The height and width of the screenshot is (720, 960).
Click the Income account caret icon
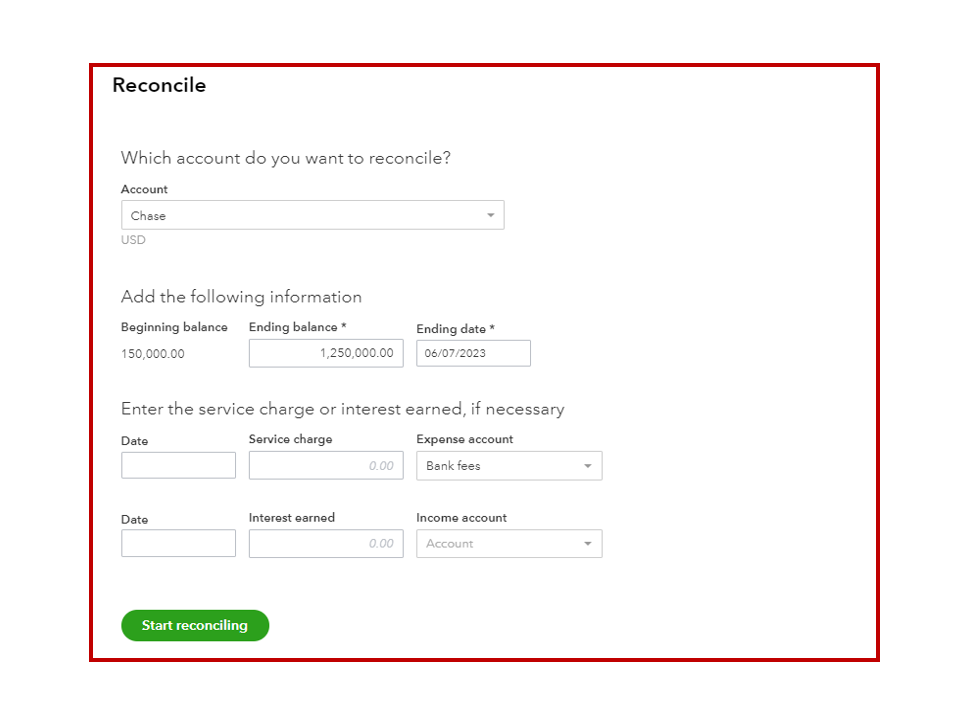(x=588, y=544)
